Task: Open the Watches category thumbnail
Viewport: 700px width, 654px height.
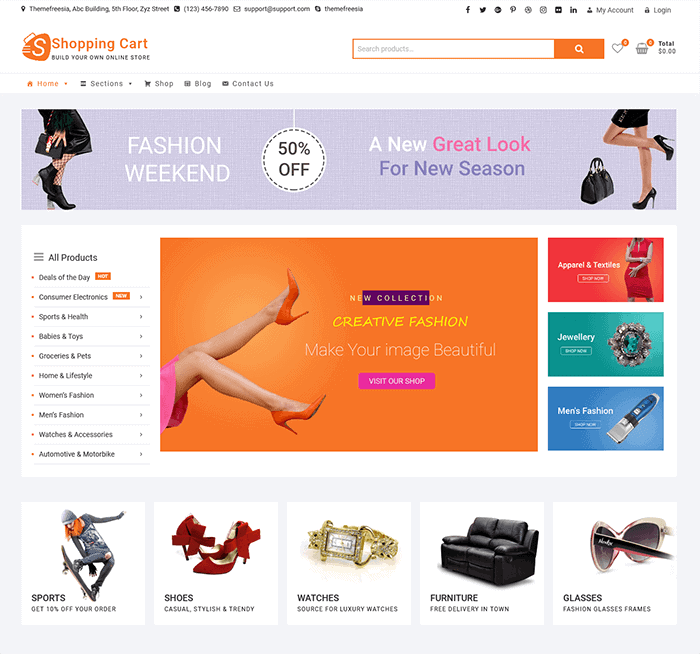Action: (x=349, y=563)
